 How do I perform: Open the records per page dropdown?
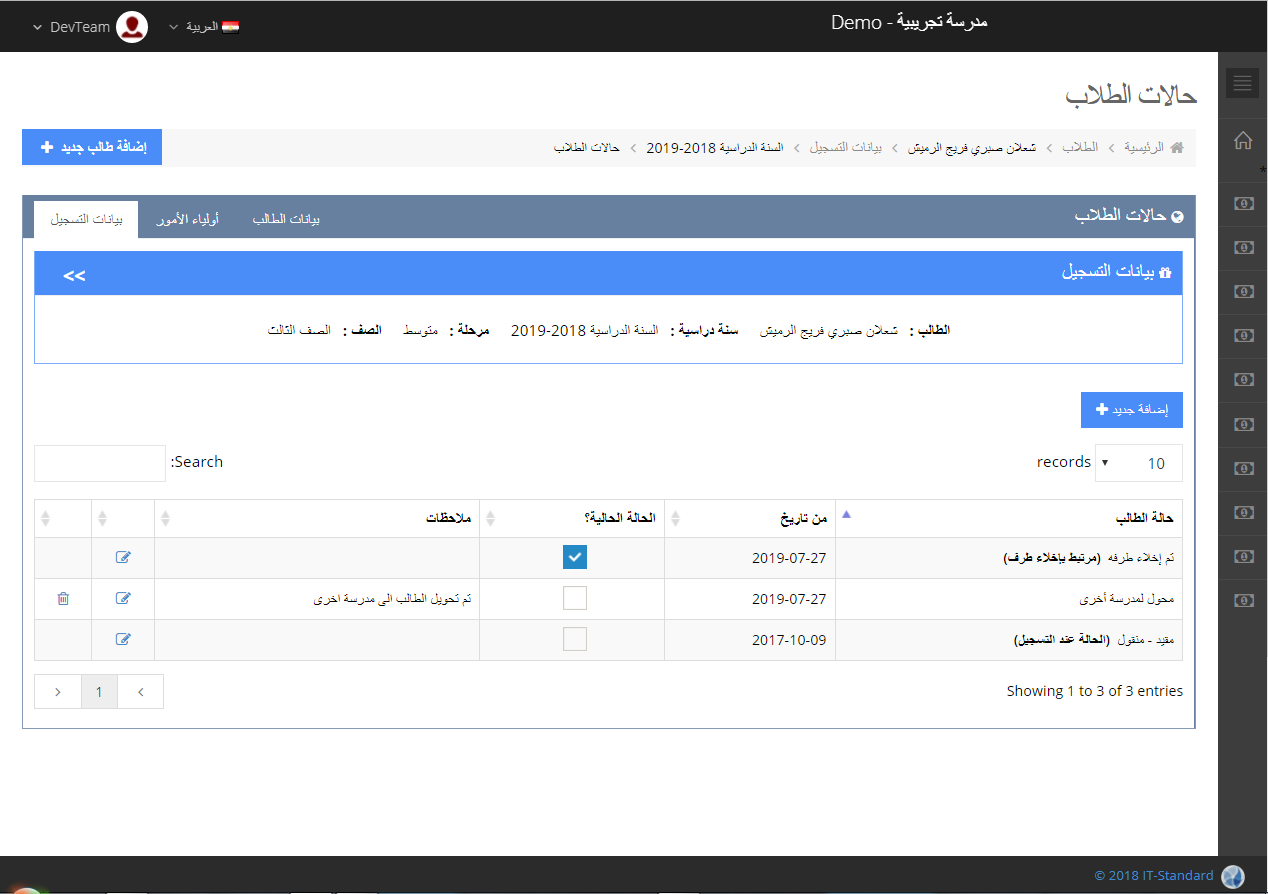coord(1138,463)
